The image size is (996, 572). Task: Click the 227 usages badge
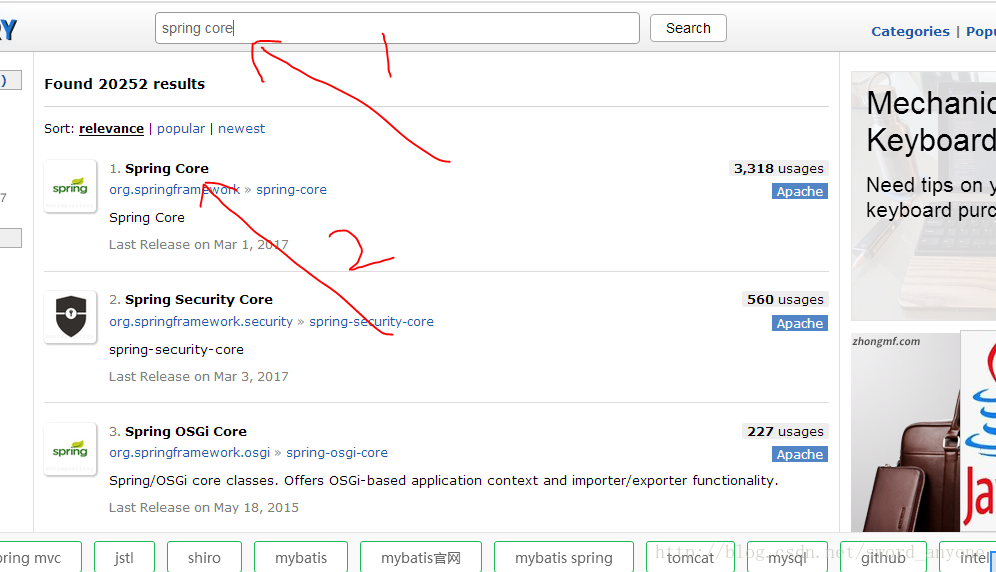785,432
